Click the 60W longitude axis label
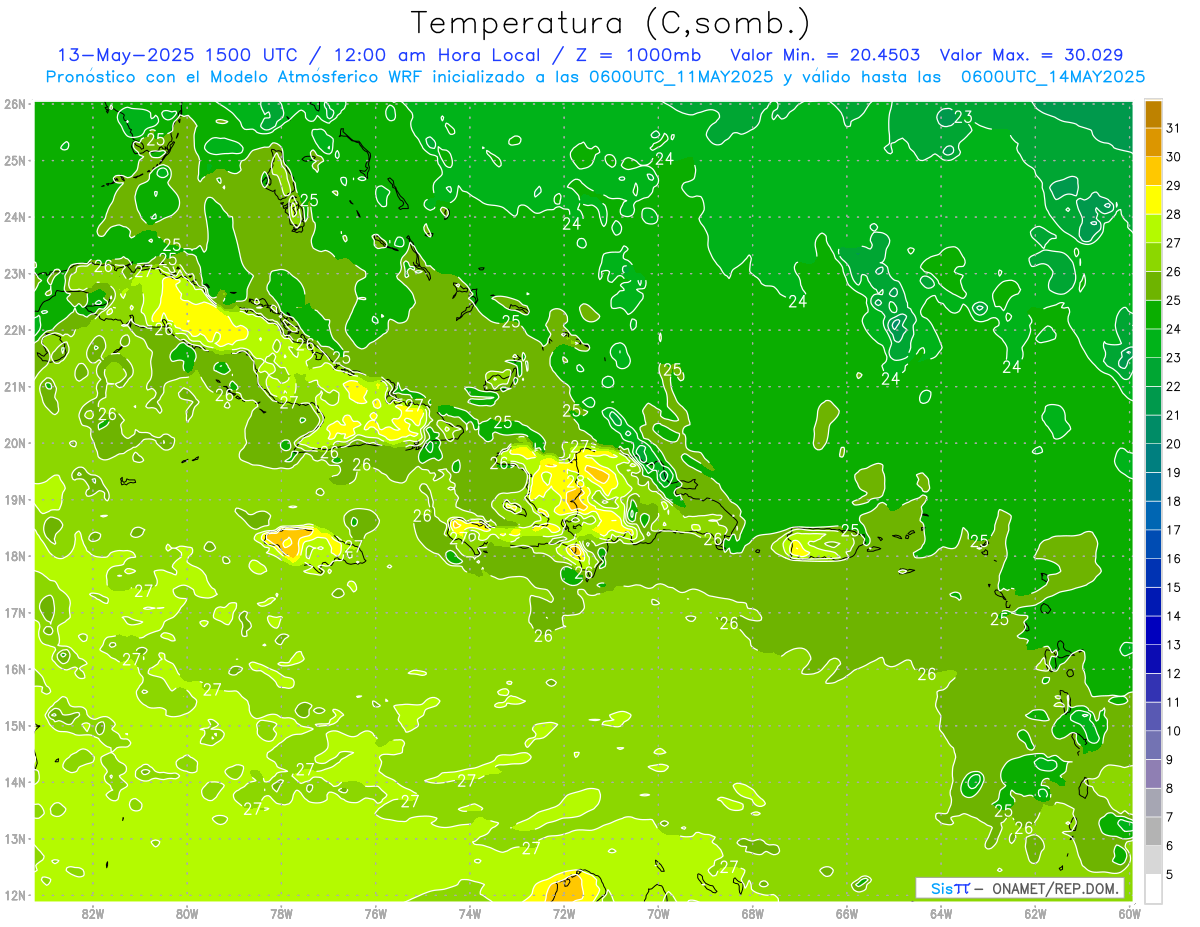The width and height of the screenshot is (1200, 927). [x=1129, y=913]
